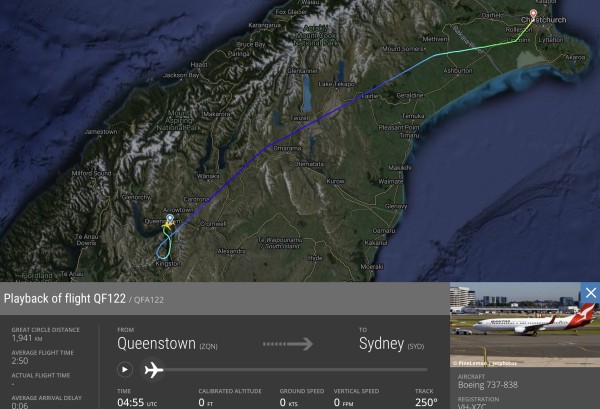Click the airplane icon on playback timeline
The height and width of the screenshot is (409, 600).
[153, 370]
